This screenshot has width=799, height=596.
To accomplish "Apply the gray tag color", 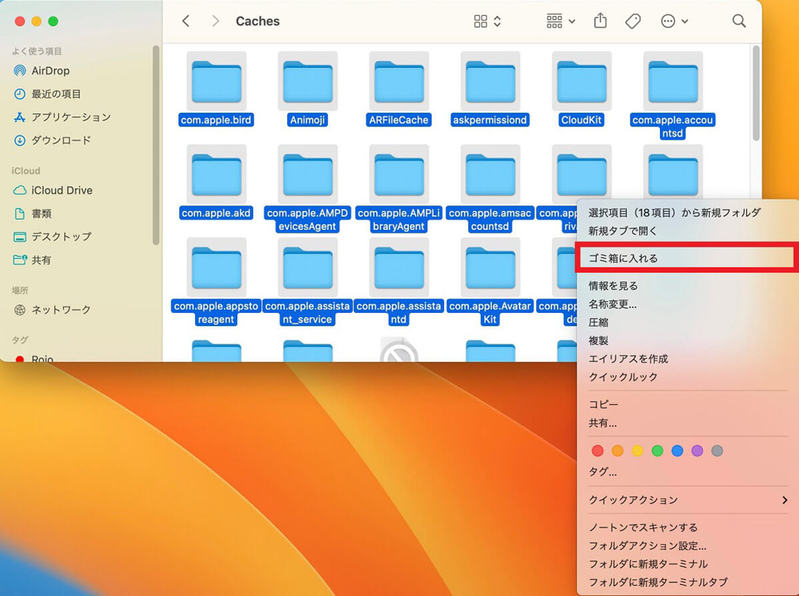I will click(x=717, y=450).
